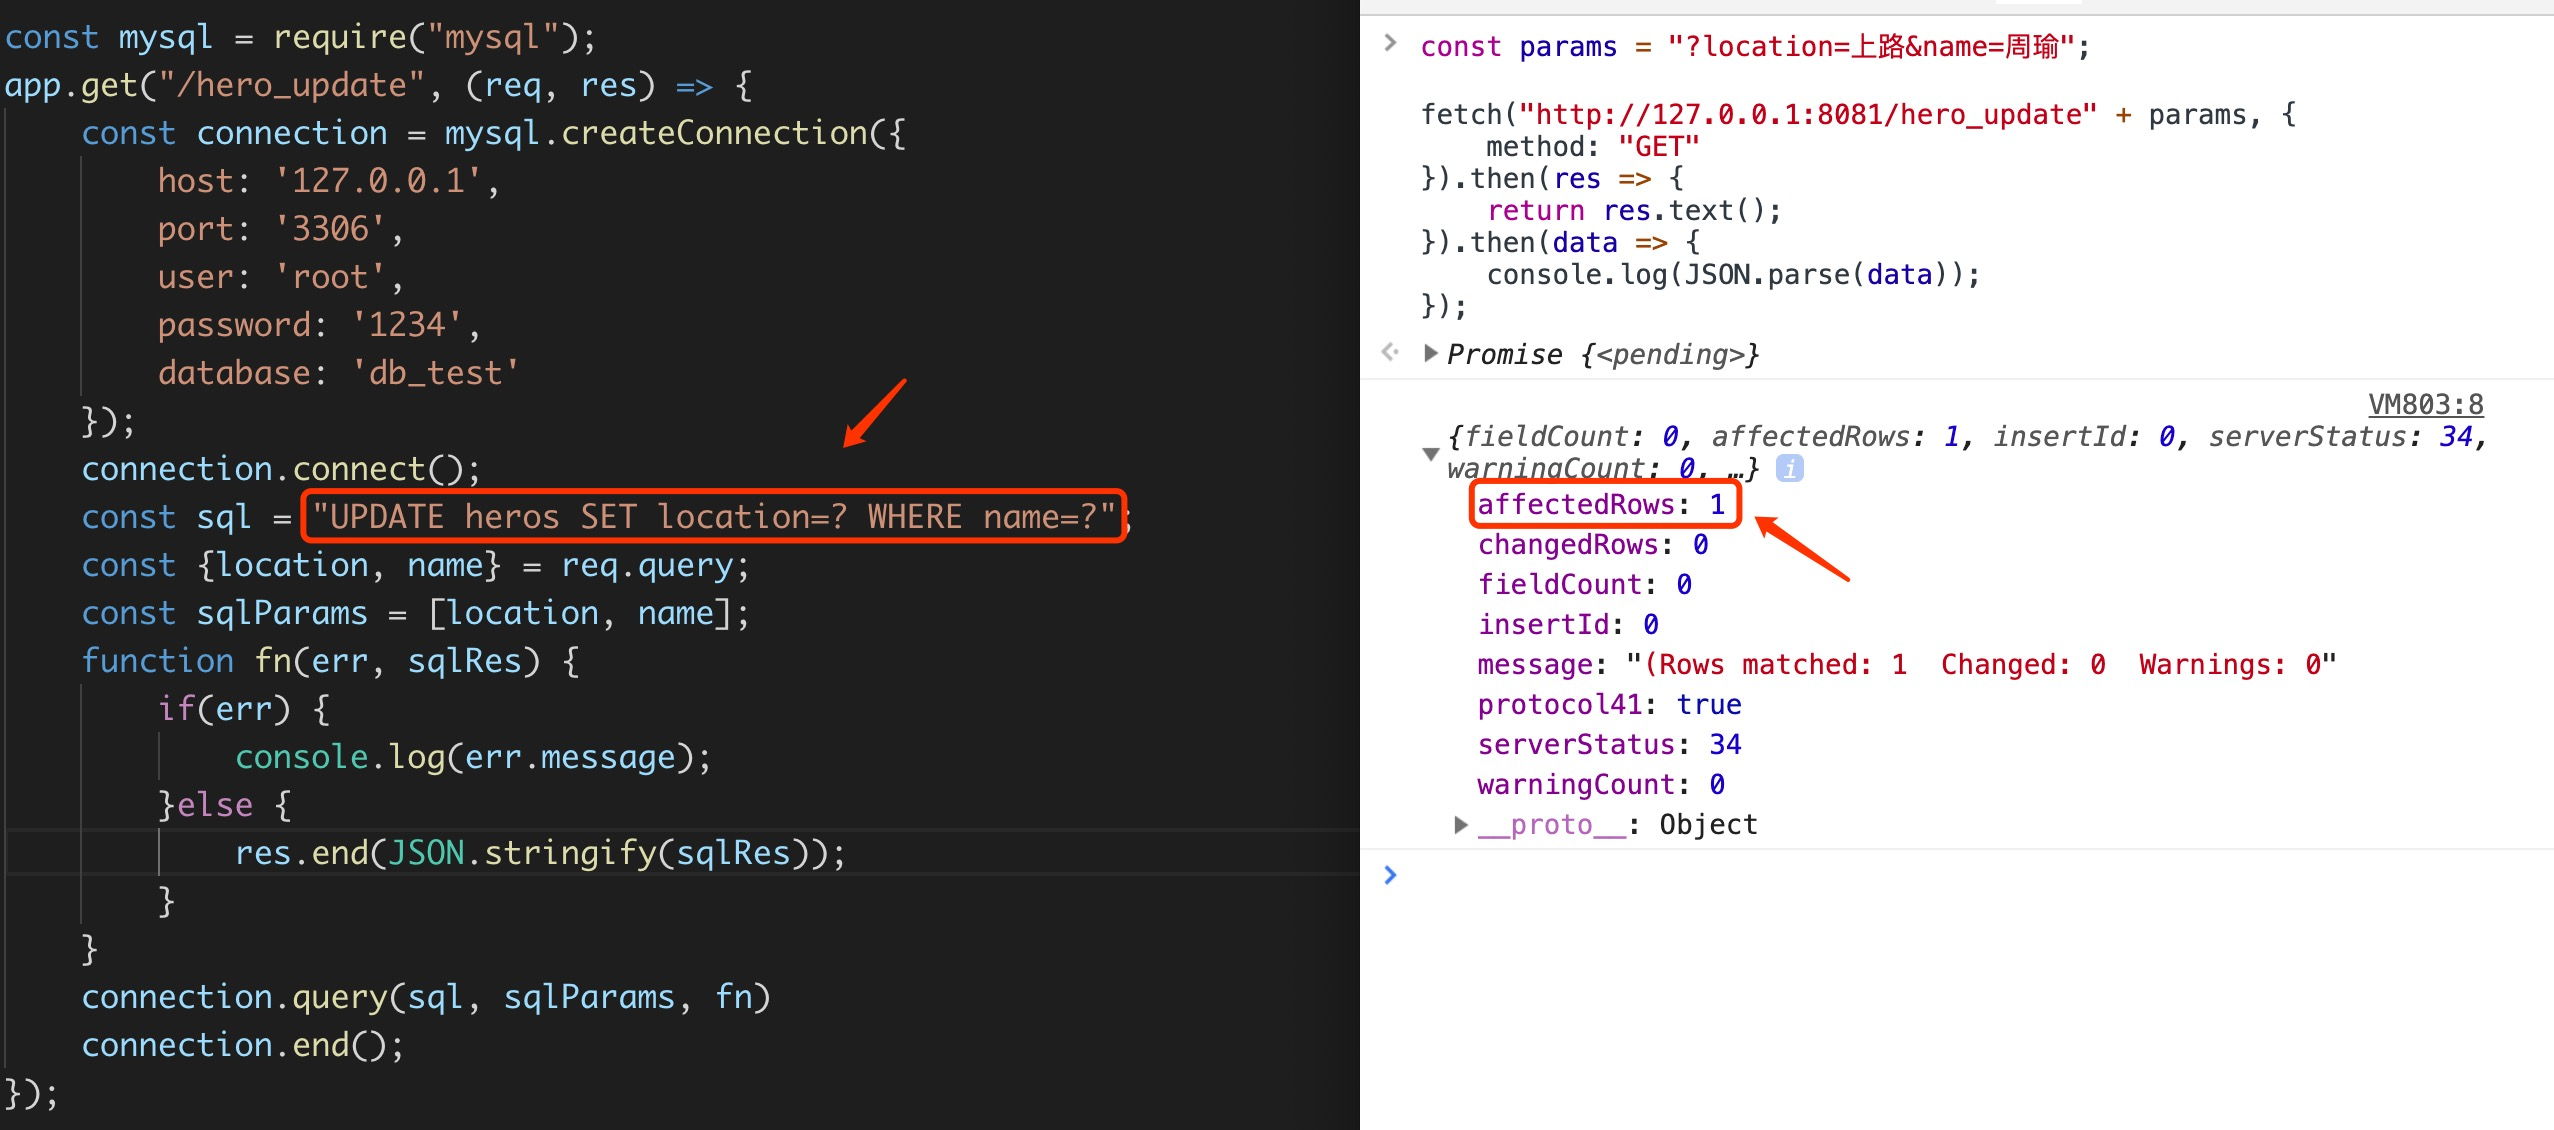The image size is (2554, 1130).
Task: Click the serverStatus: 34 property
Action: (x=1608, y=745)
